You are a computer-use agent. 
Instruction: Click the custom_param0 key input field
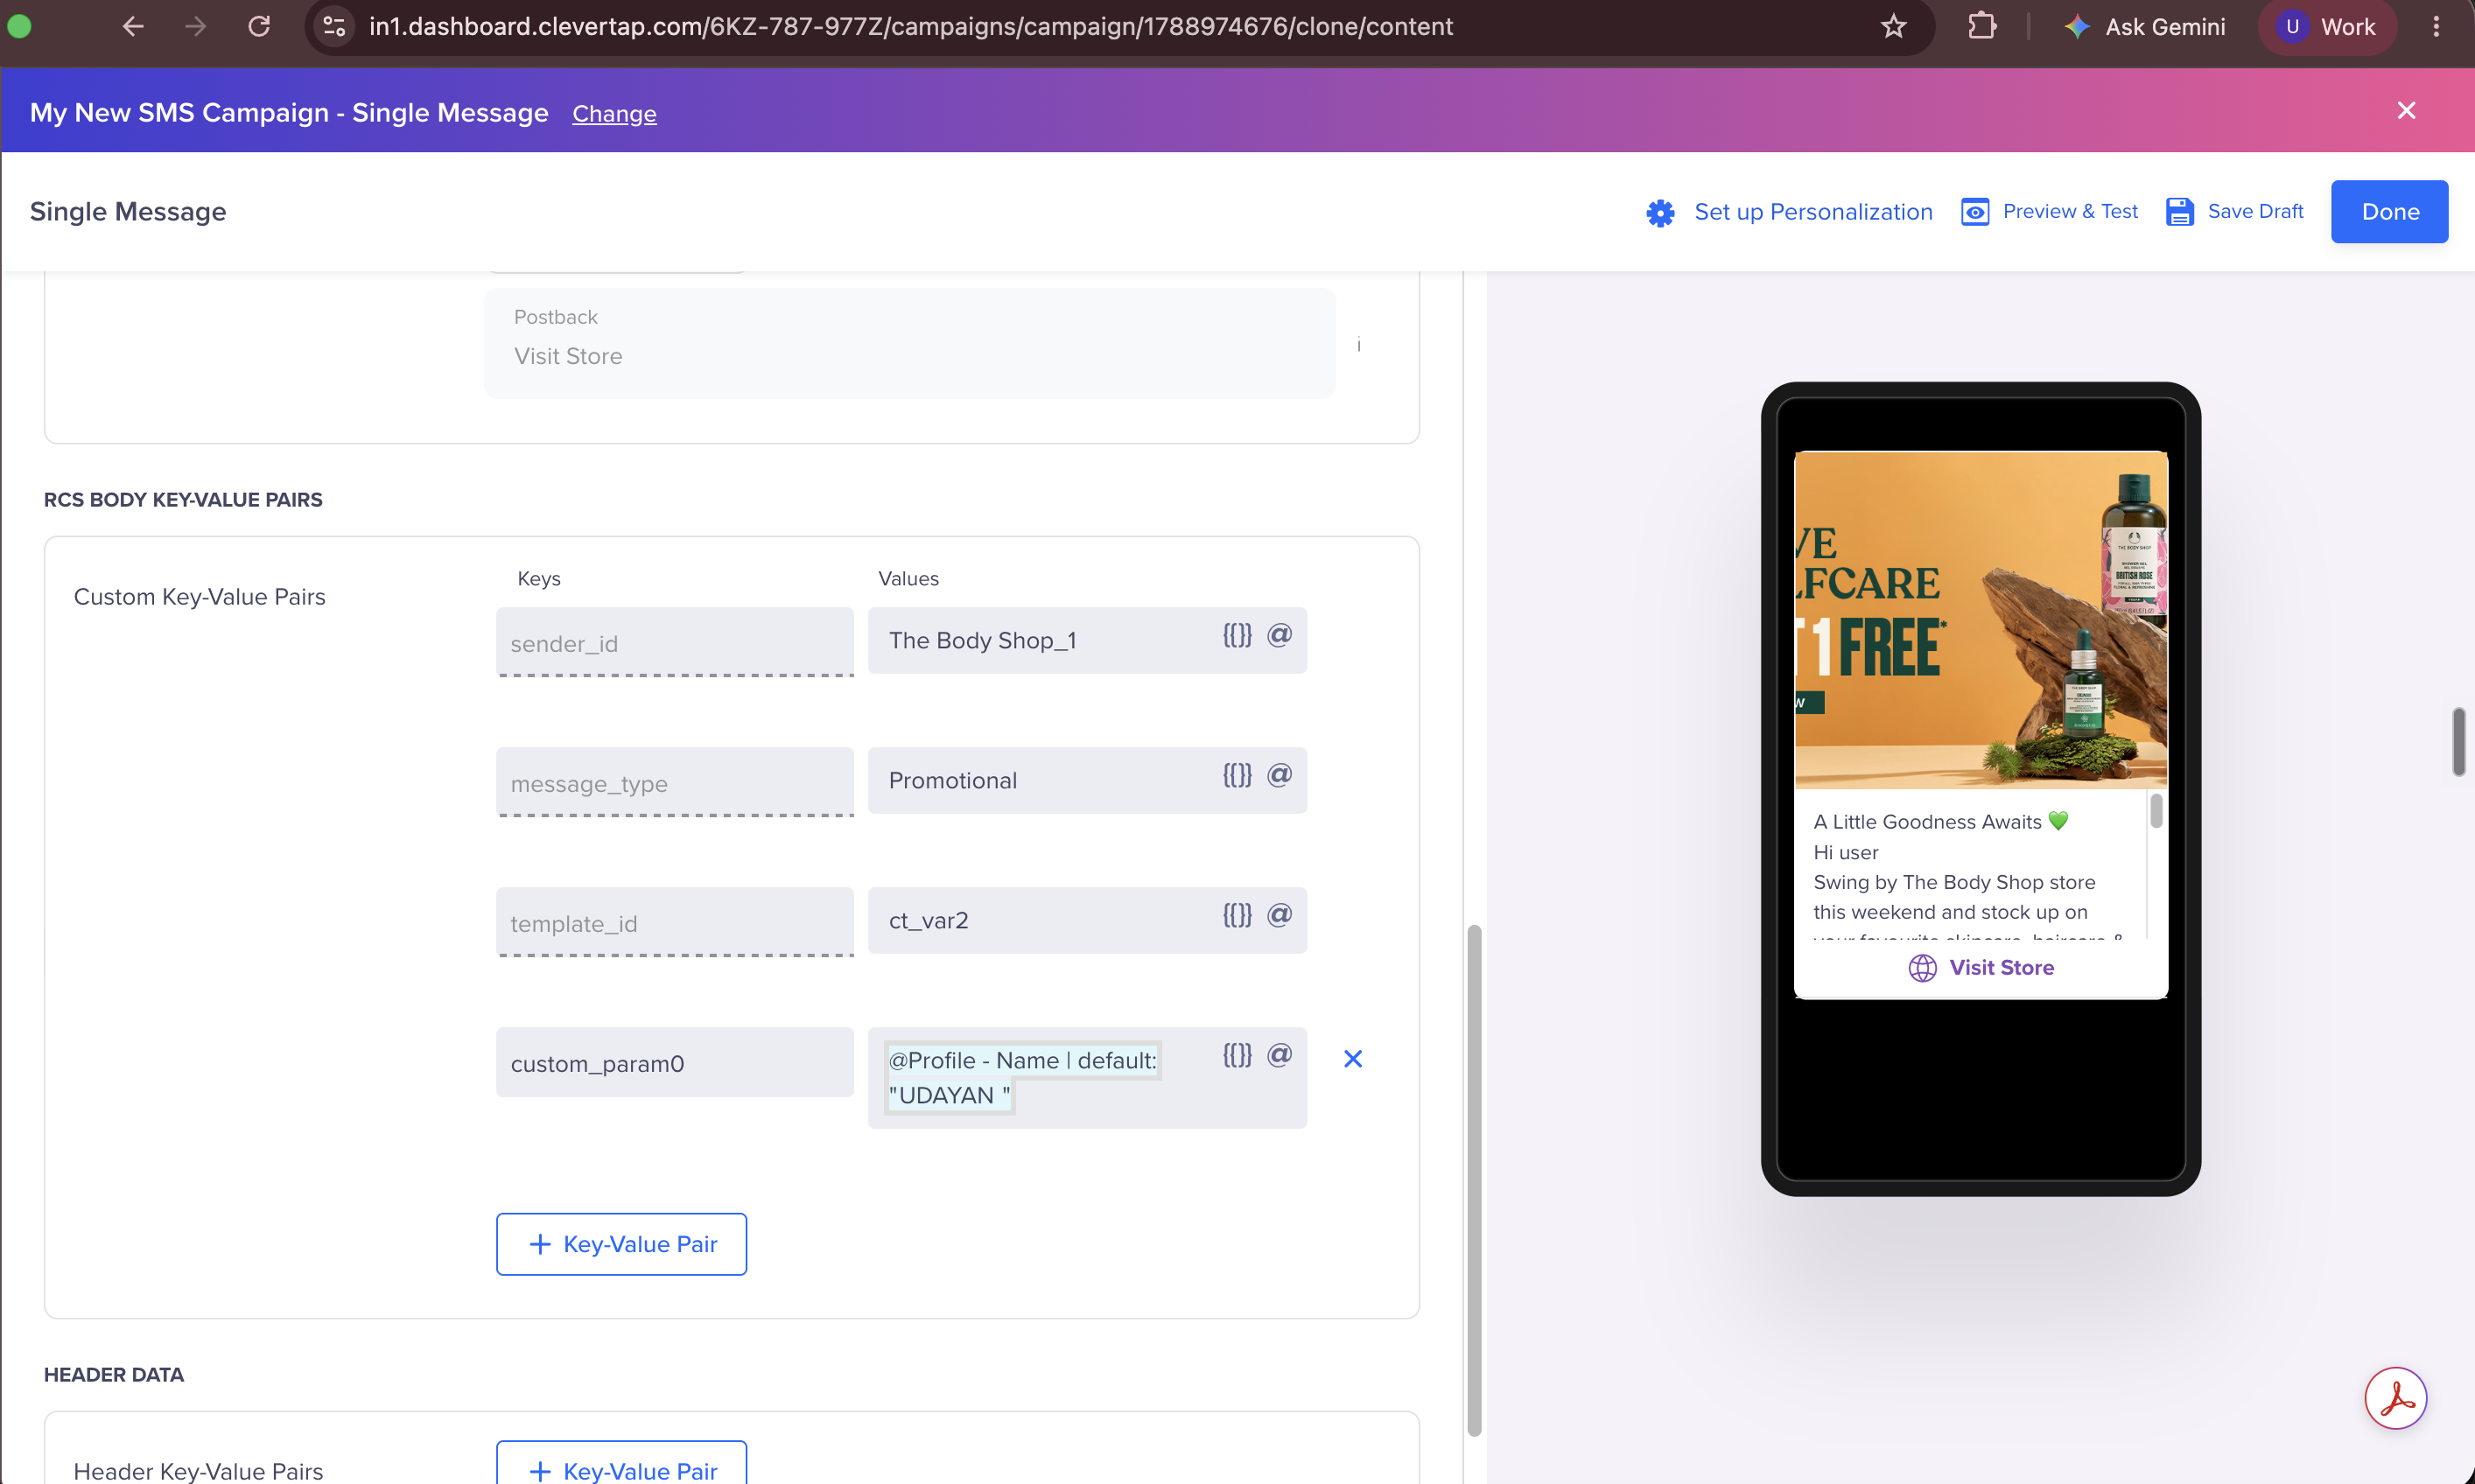[675, 1062]
